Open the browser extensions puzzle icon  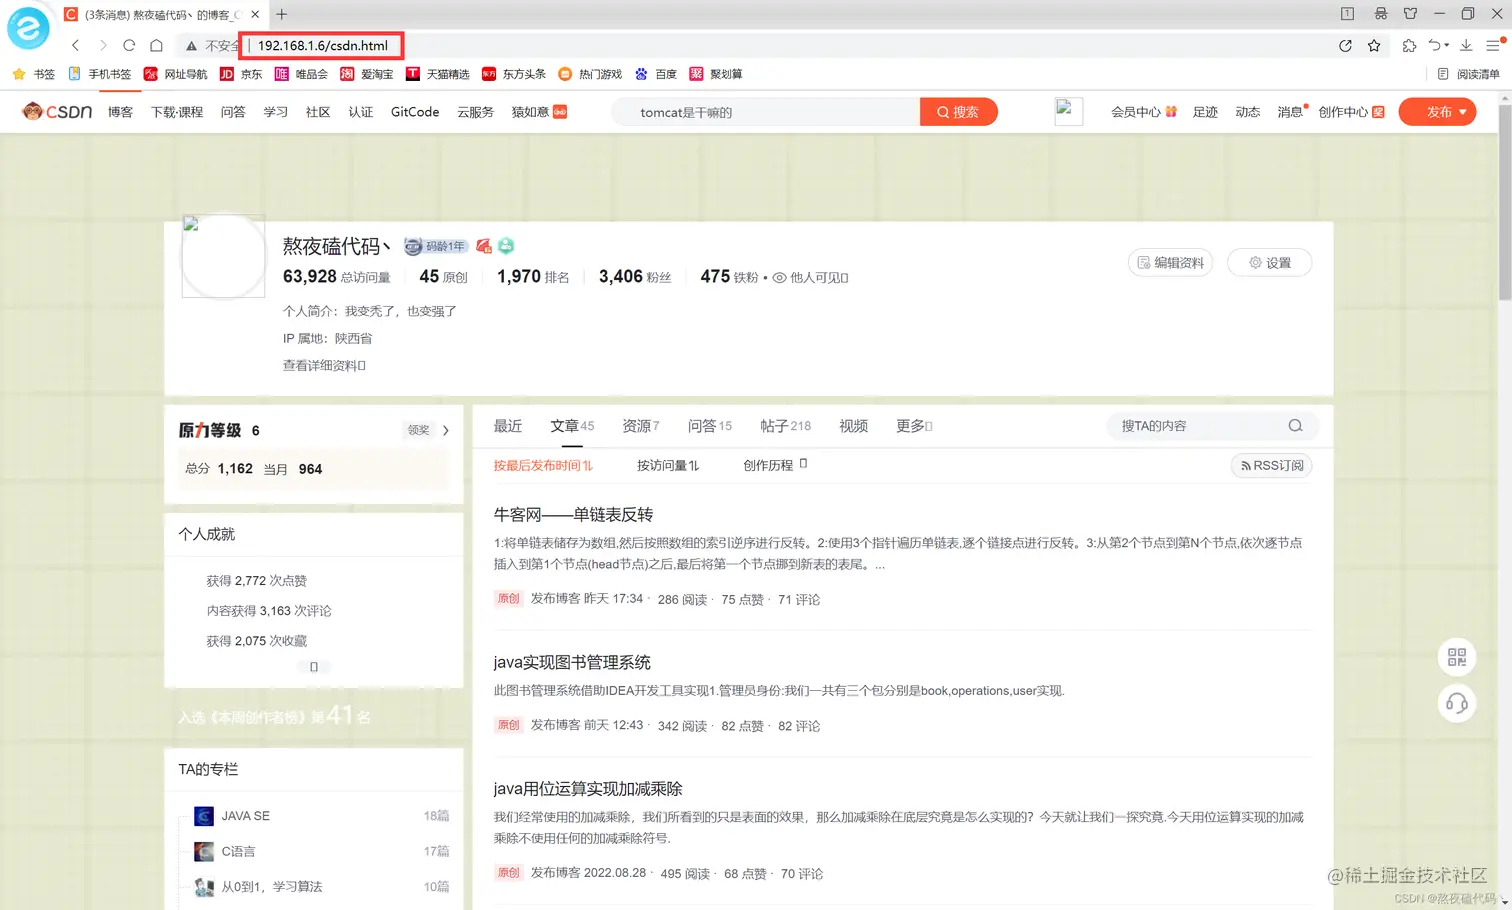(x=1409, y=45)
